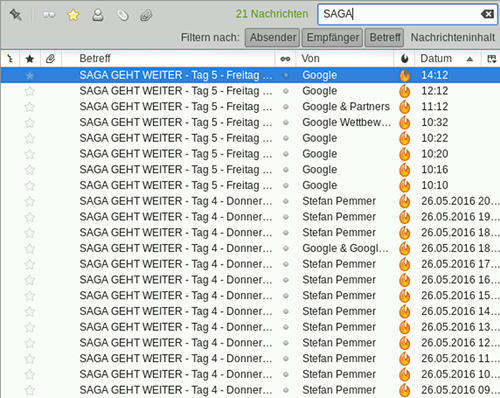The width and height of the screenshot is (500, 398).
Task: Toggle junk flame on the 26.05.2016 20... message
Action: point(405,201)
